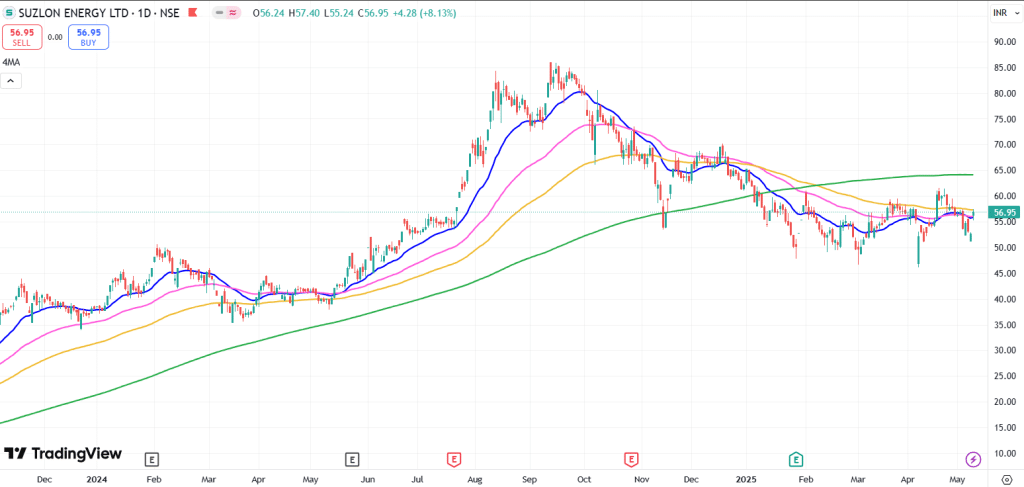Screen dimensions: 1024x487
Task: Click the purple lightning bolt icon
Action: pos(974,459)
